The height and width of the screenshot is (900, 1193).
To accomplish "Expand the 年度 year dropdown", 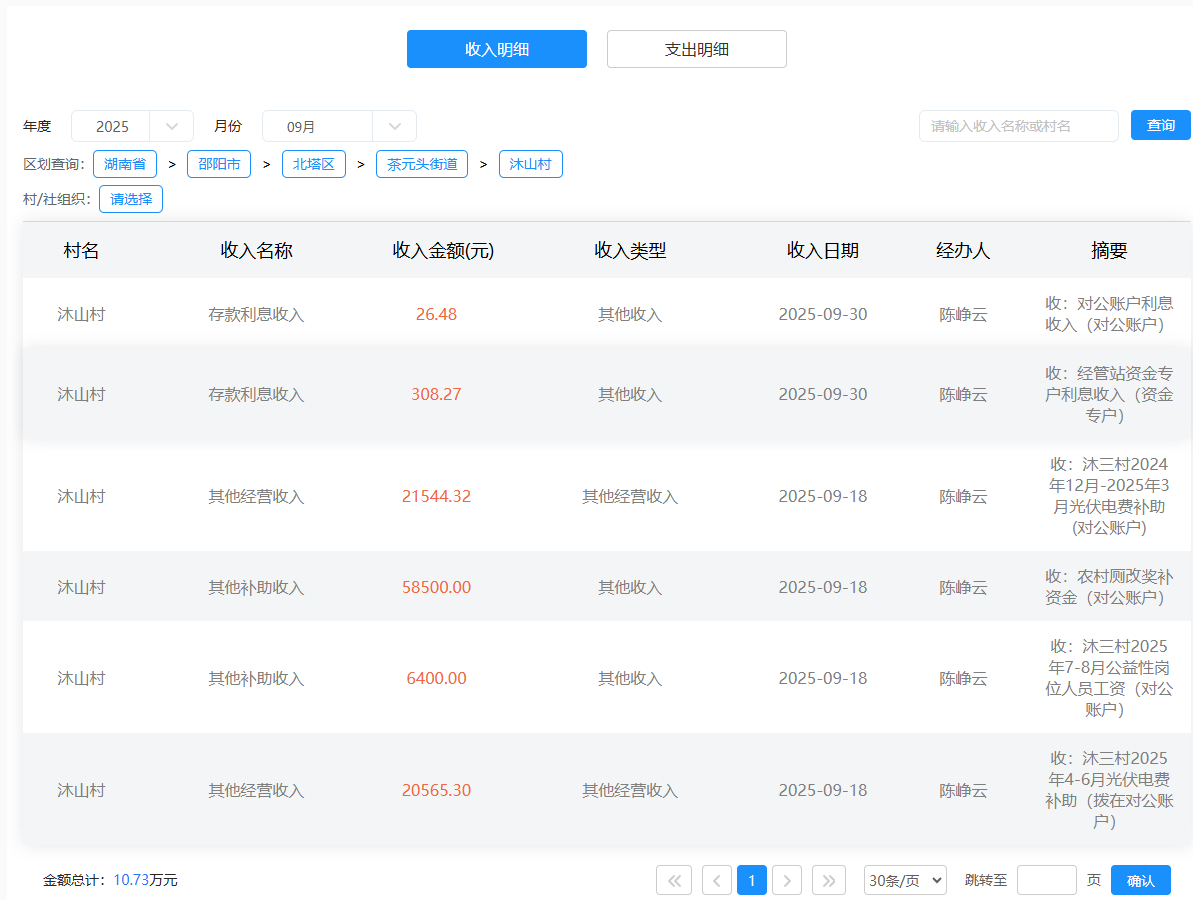I will 171,126.
